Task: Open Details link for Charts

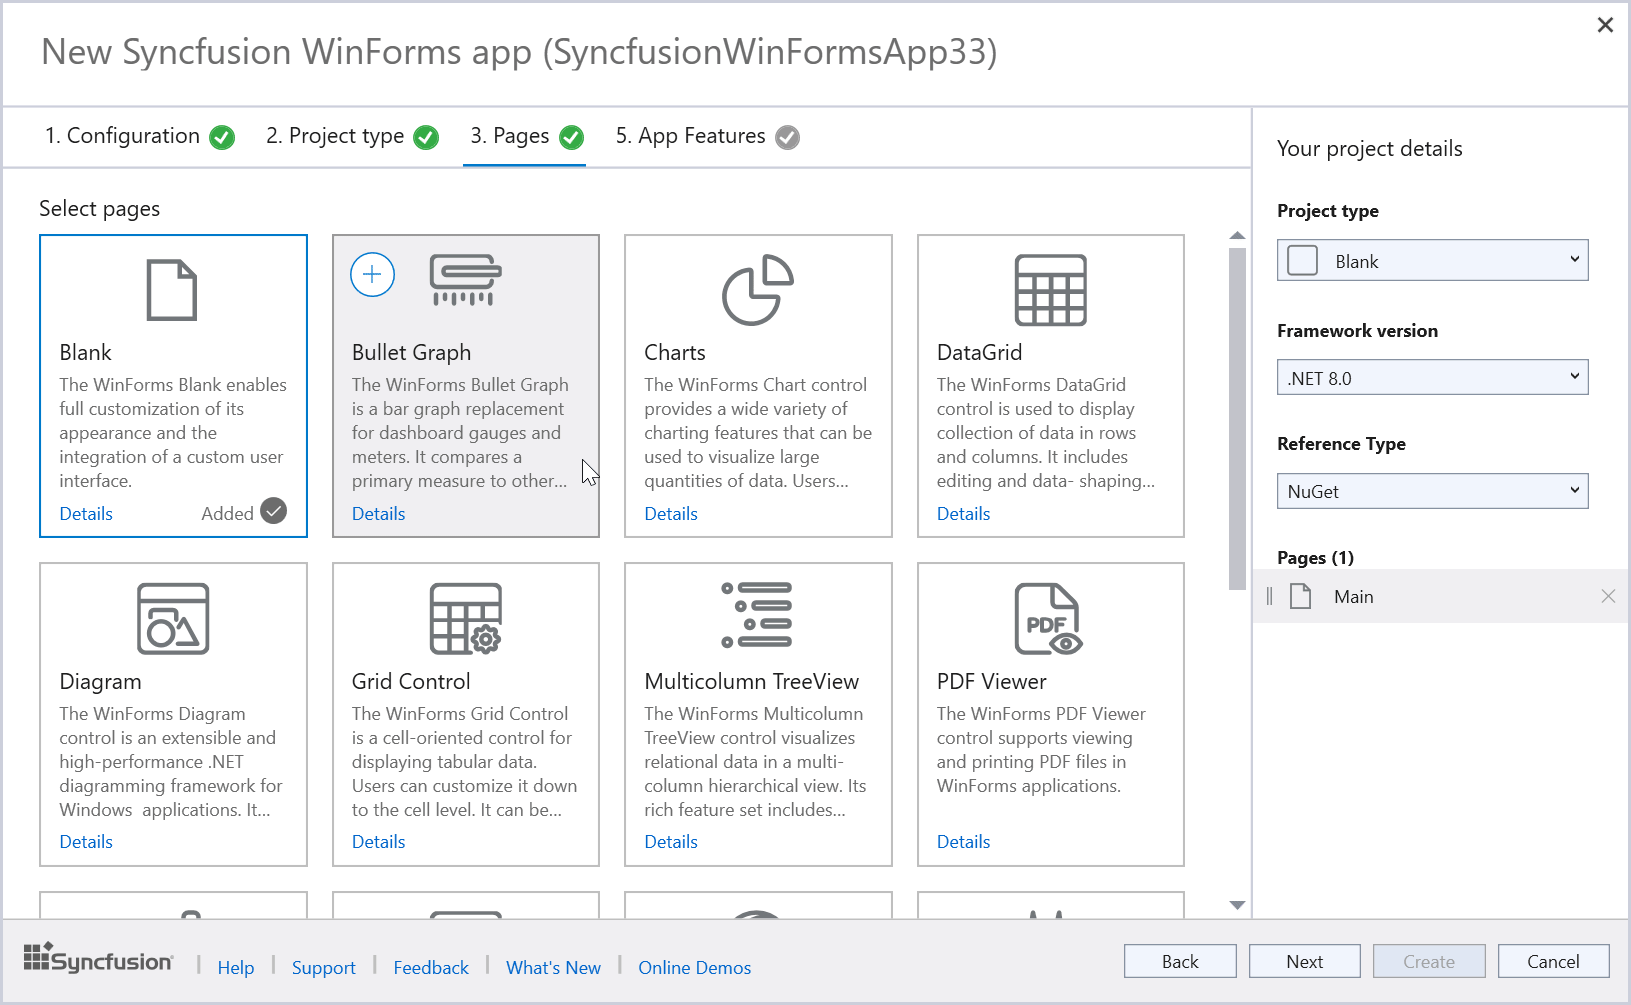Action: pos(670,514)
